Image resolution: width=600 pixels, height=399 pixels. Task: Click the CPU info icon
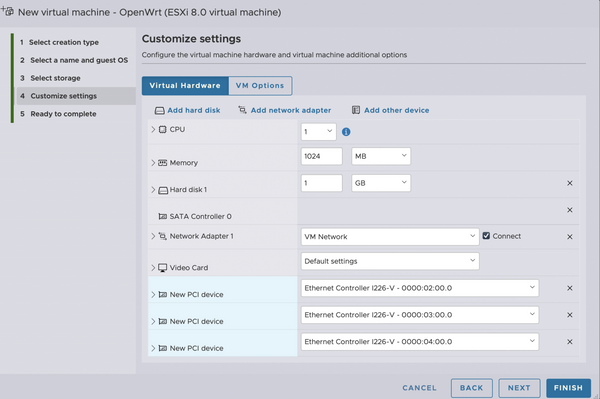346,132
